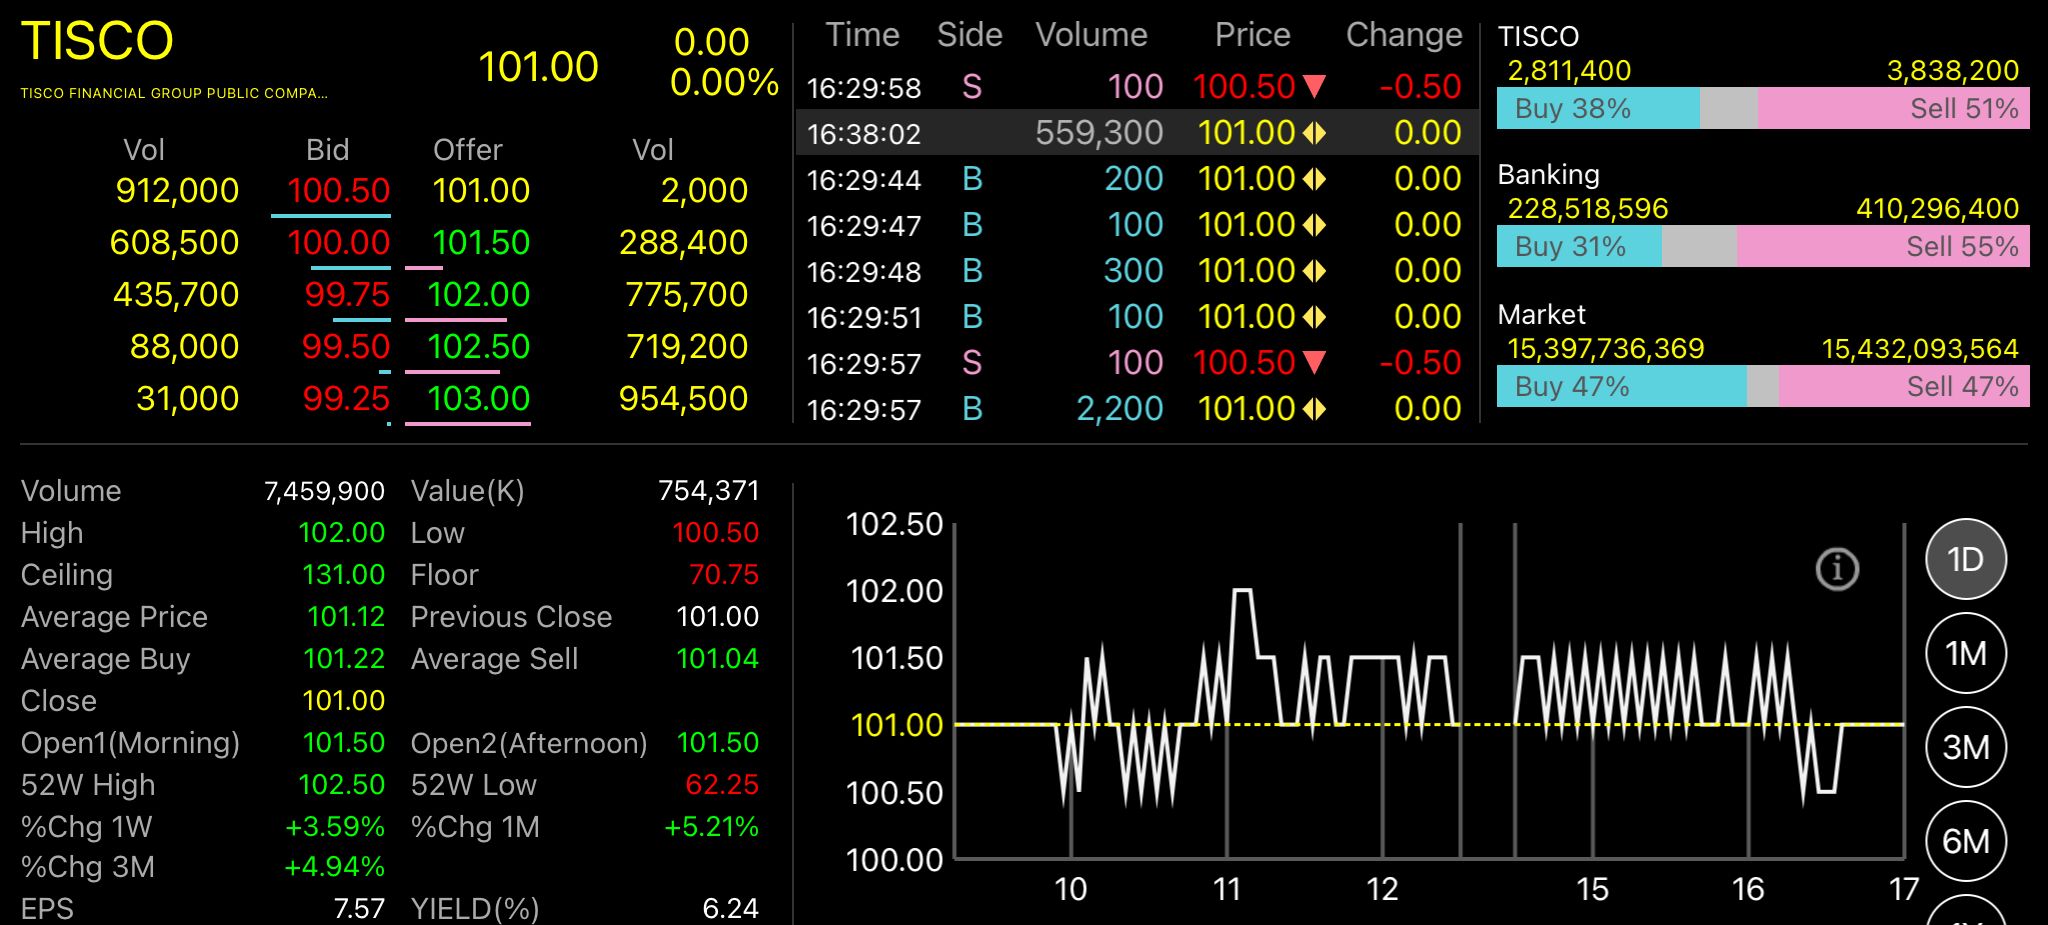The width and height of the screenshot is (2048, 925).
Task: Click the 15 hour chart axis label
Action: (x=1592, y=889)
